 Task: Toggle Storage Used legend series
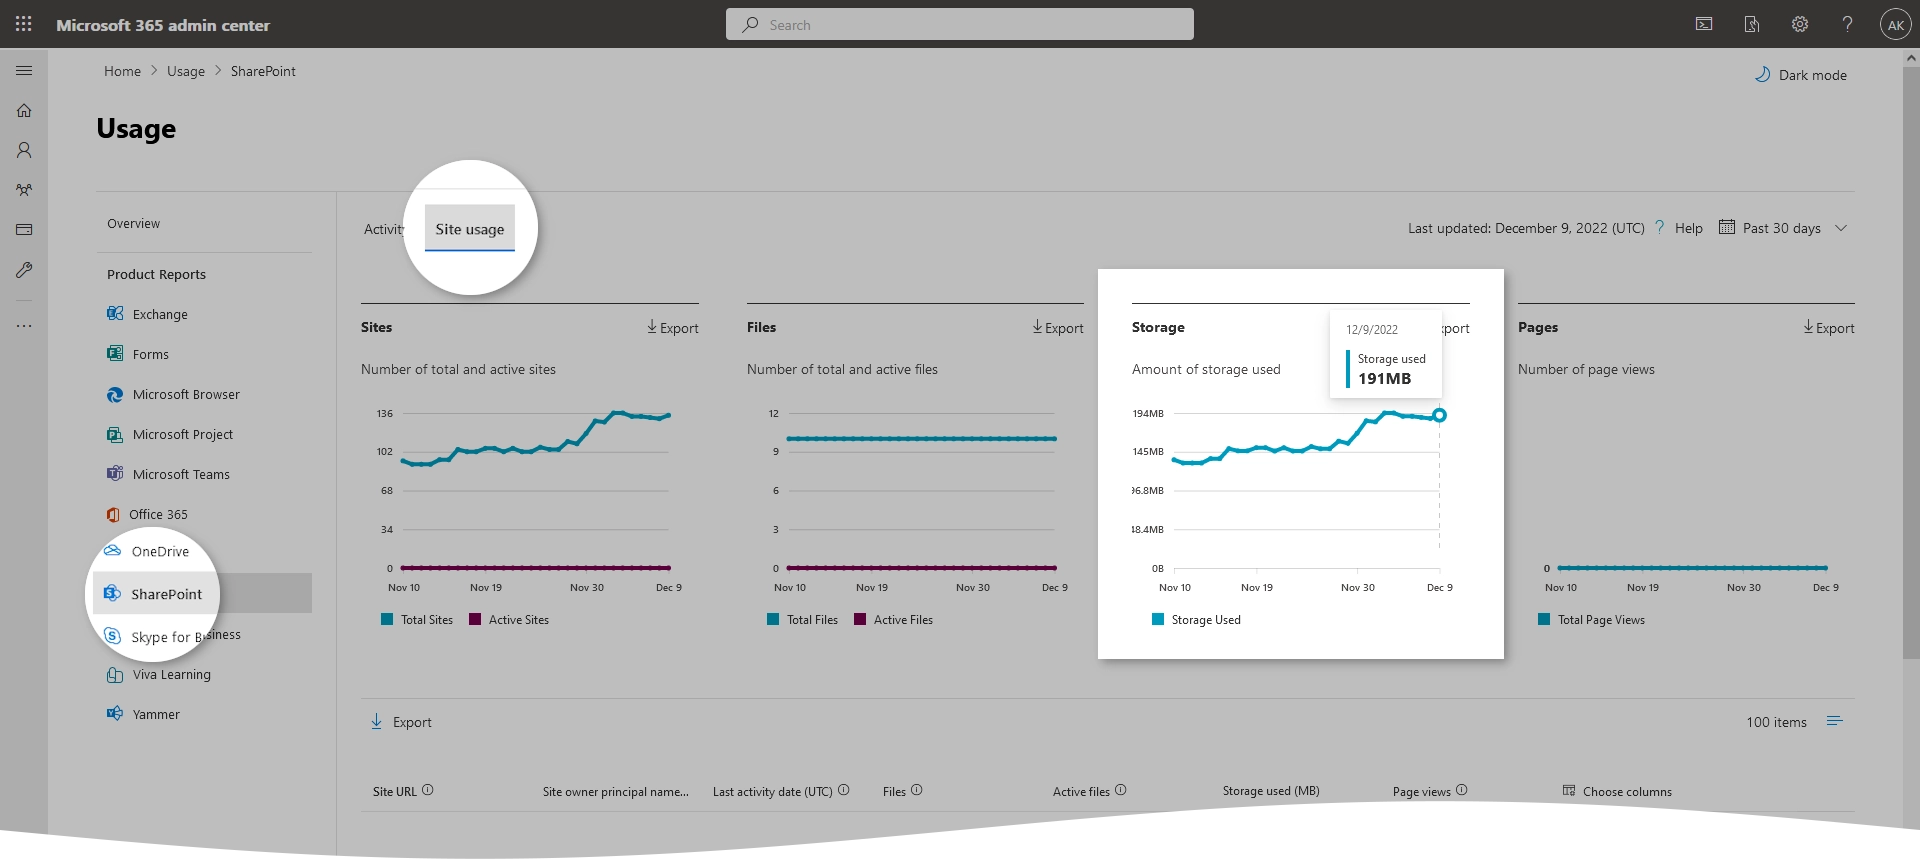pos(1197,620)
